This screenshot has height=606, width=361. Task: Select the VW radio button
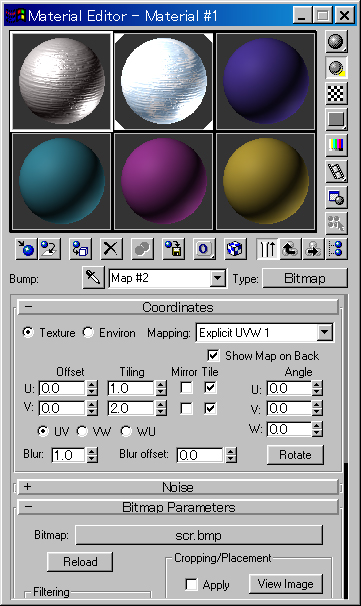pos(82,431)
